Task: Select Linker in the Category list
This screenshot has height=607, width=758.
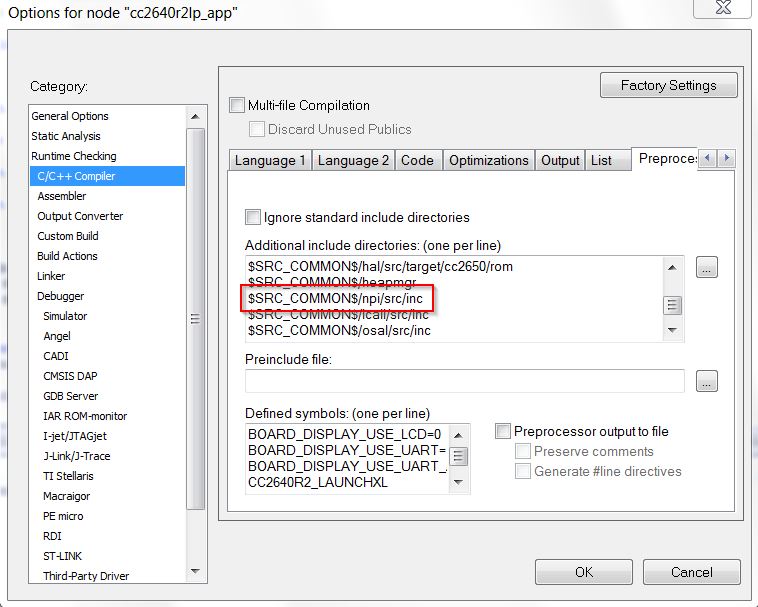Action: pos(51,276)
